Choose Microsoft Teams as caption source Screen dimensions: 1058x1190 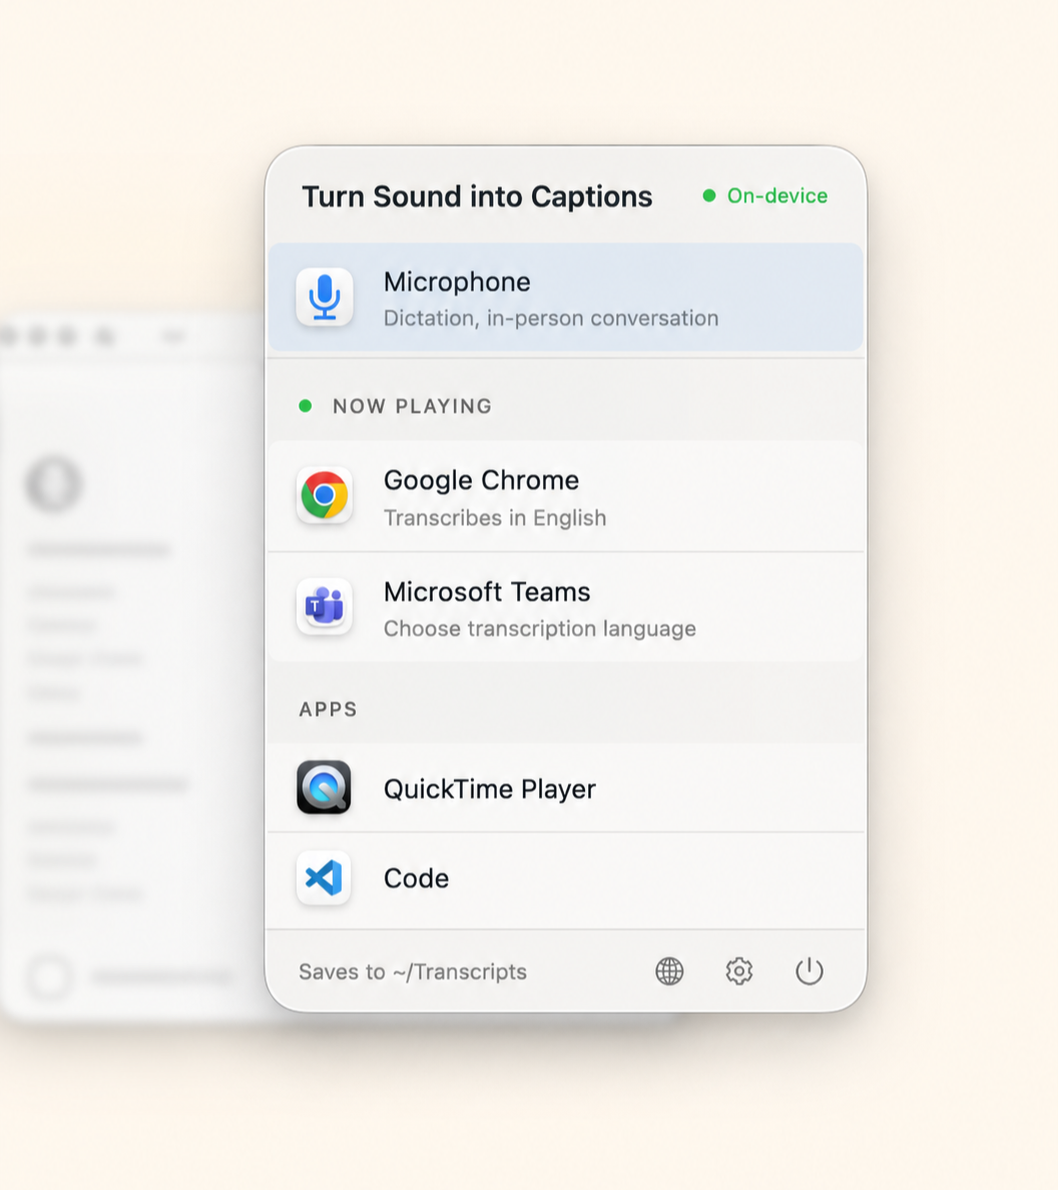click(565, 607)
